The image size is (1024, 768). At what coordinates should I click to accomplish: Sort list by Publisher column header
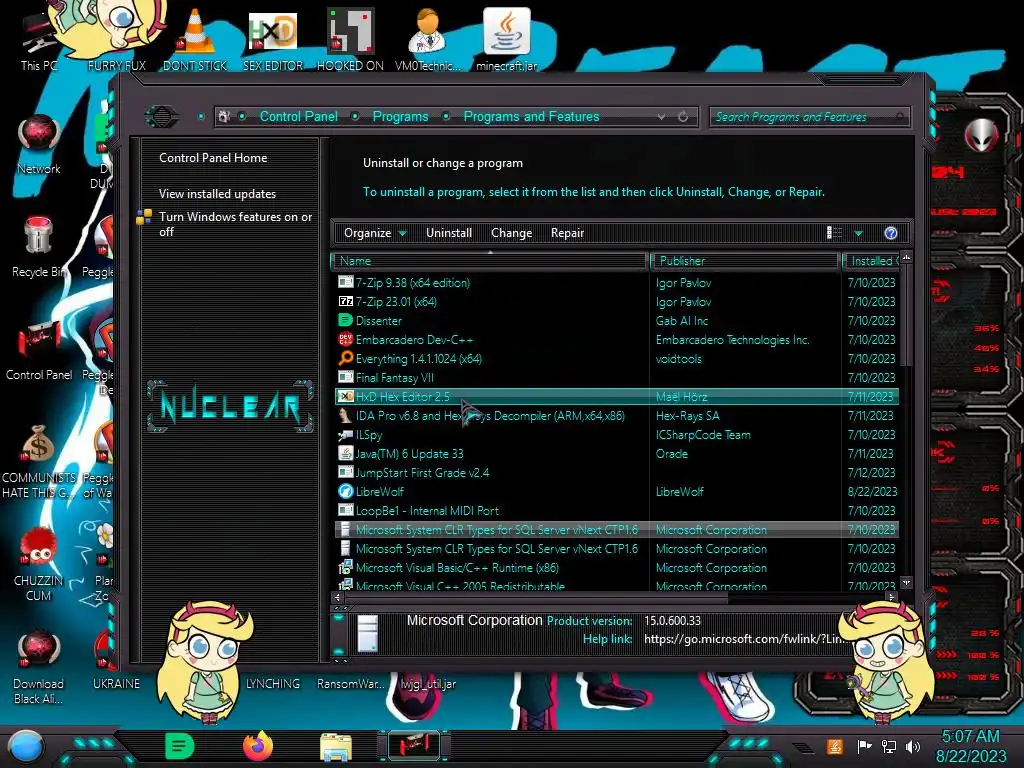744,261
